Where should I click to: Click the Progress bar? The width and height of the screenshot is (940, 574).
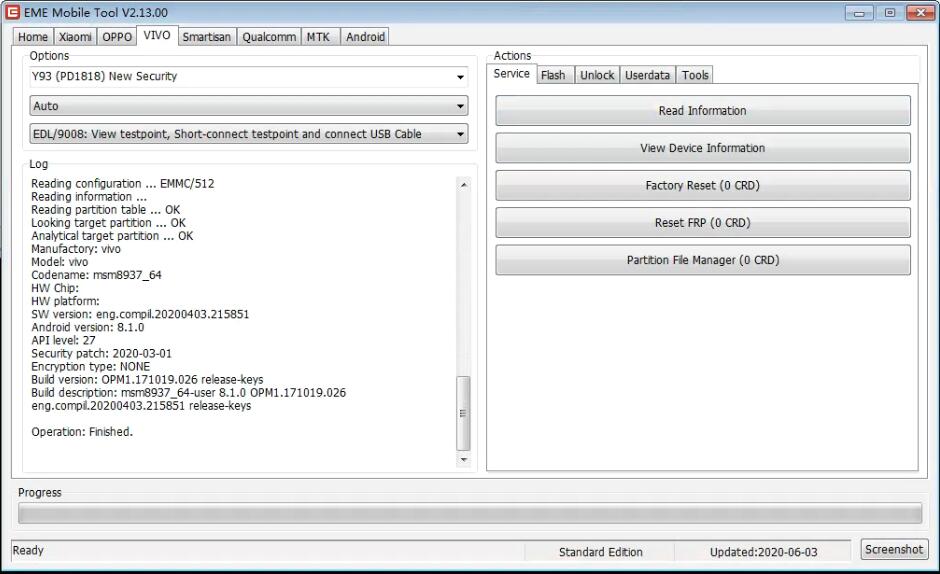pos(470,513)
